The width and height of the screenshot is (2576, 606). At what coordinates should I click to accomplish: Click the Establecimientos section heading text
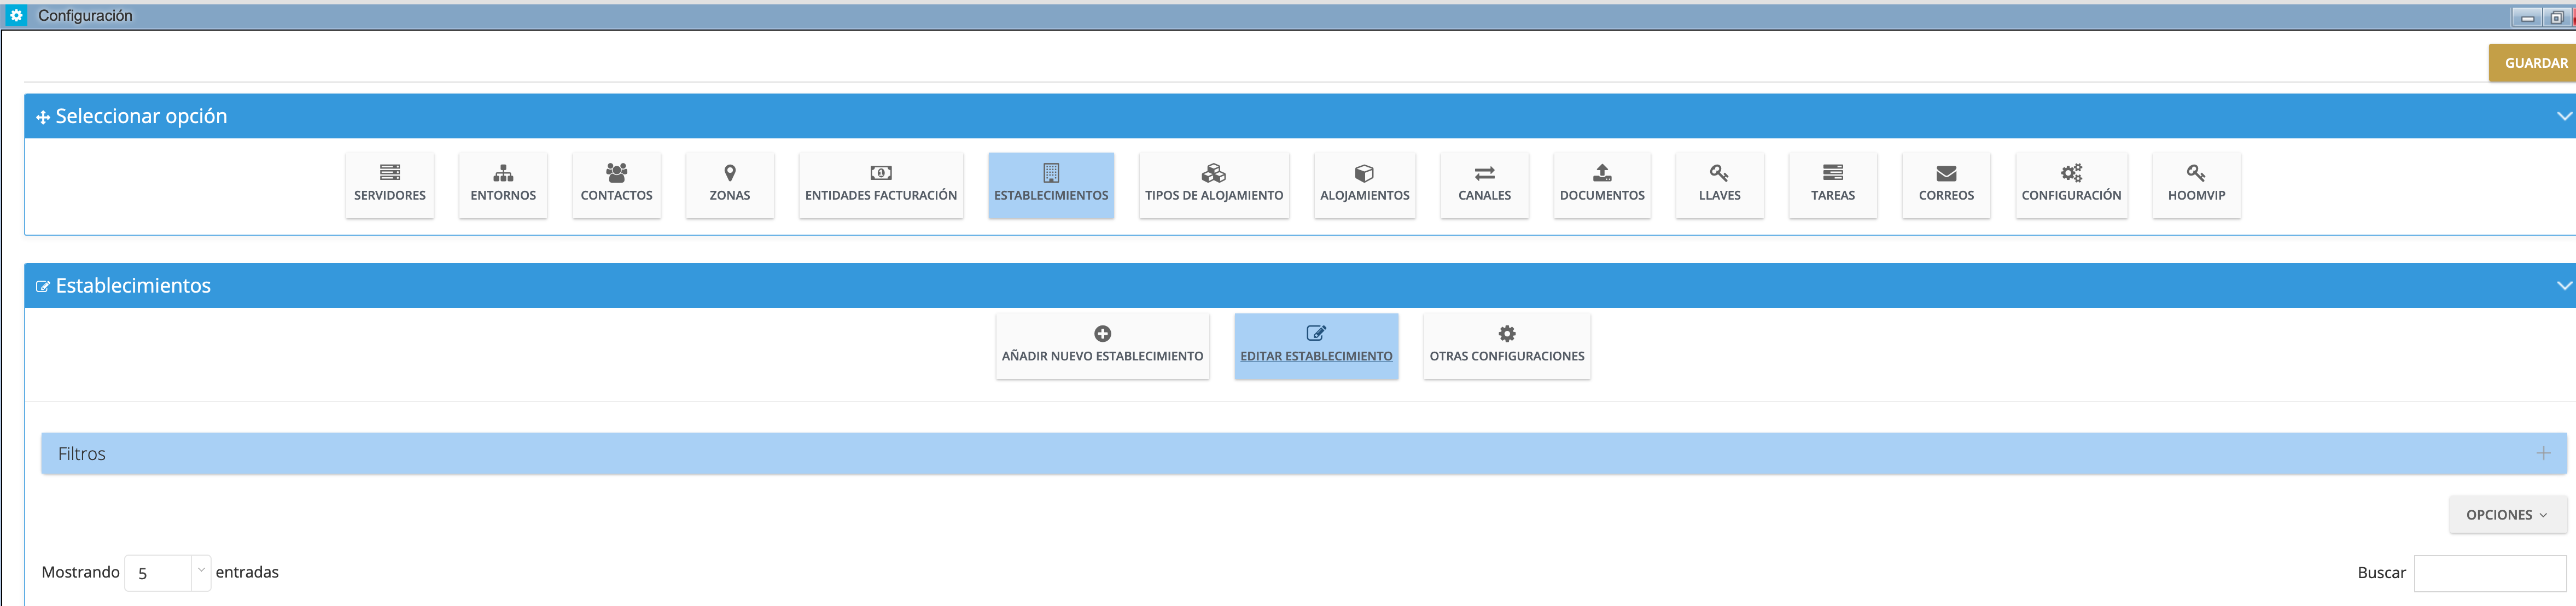point(133,286)
